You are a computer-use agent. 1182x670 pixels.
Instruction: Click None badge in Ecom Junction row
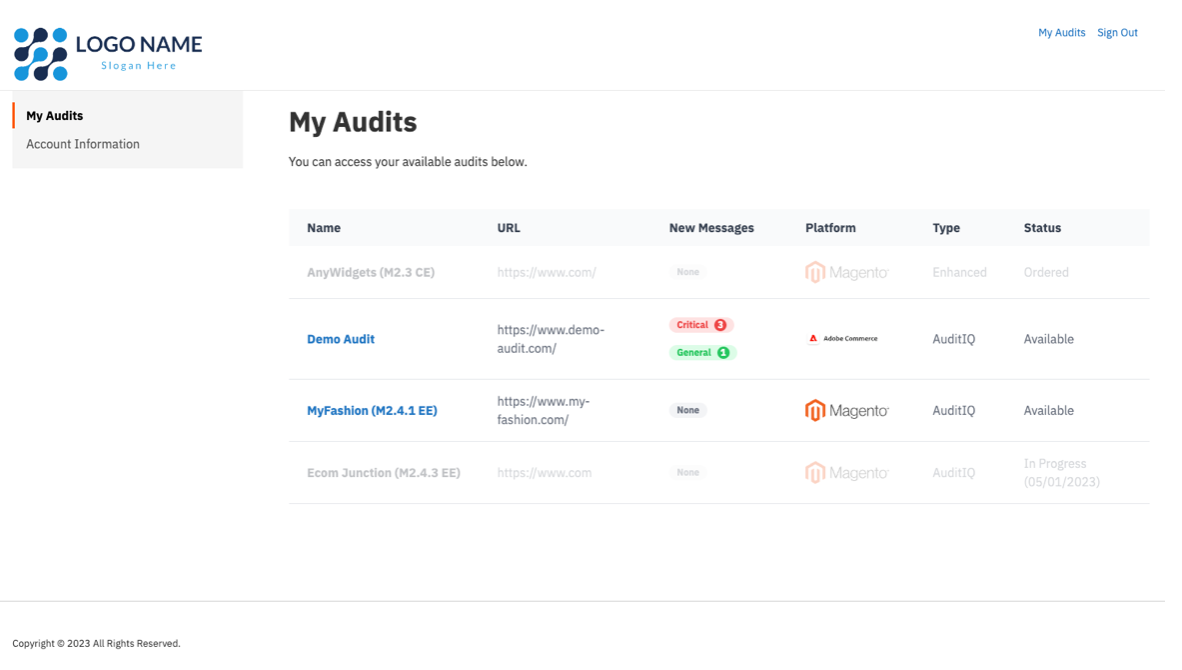687,473
